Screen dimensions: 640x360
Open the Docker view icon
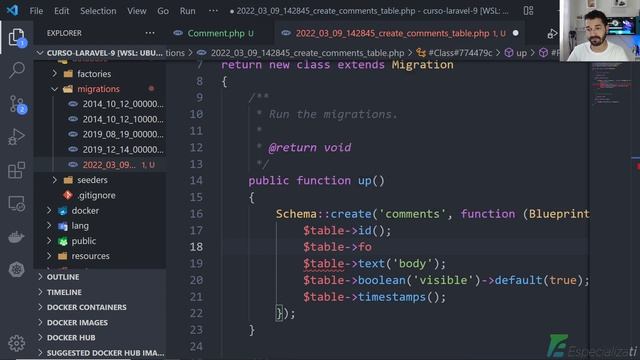[x=16, y=237]
